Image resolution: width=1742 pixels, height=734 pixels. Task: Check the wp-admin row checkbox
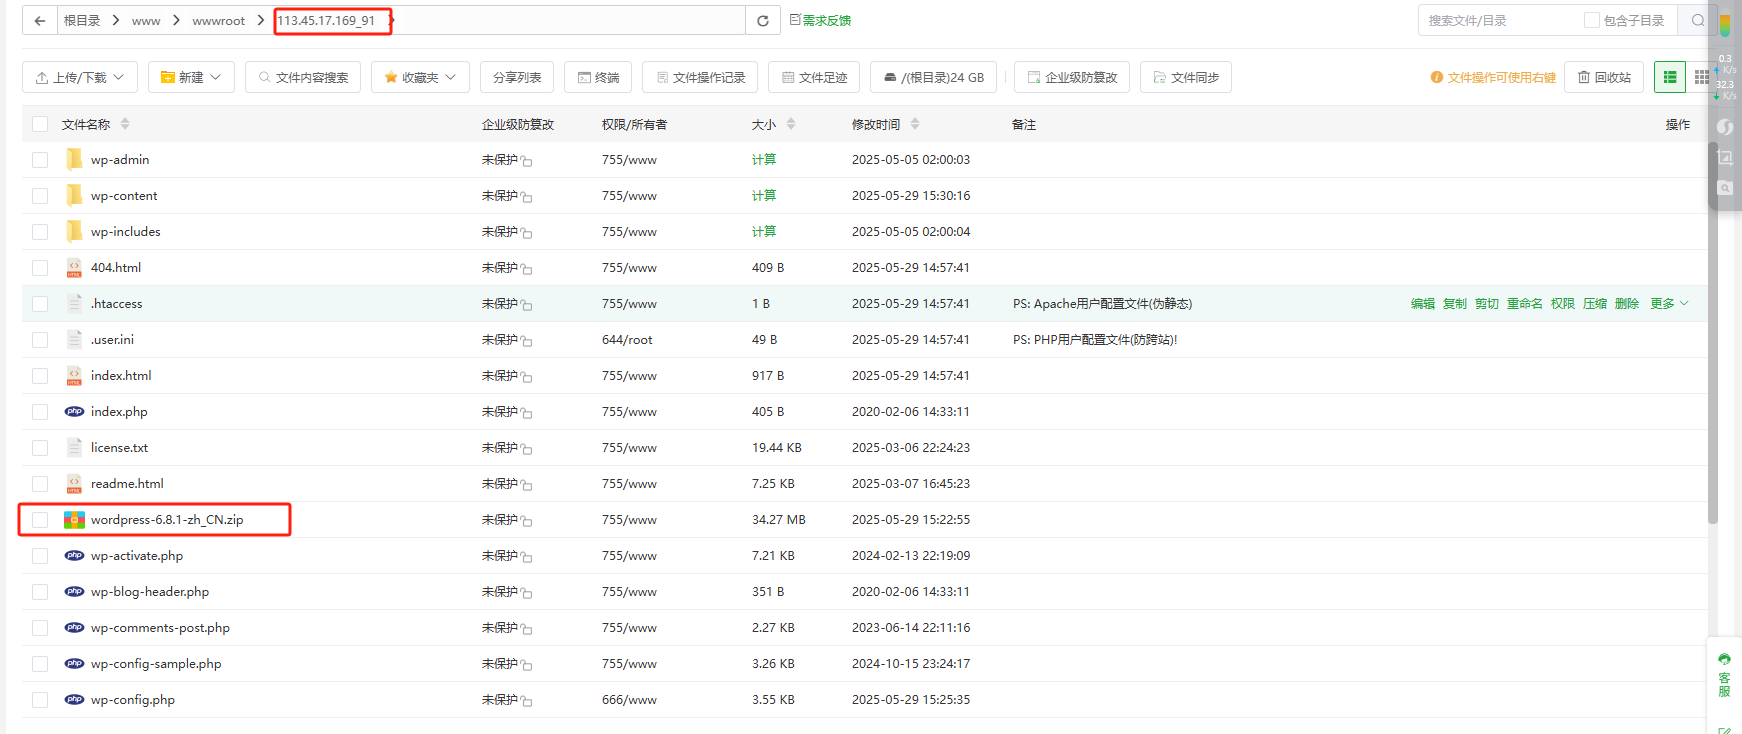click(x=40, y=160)
